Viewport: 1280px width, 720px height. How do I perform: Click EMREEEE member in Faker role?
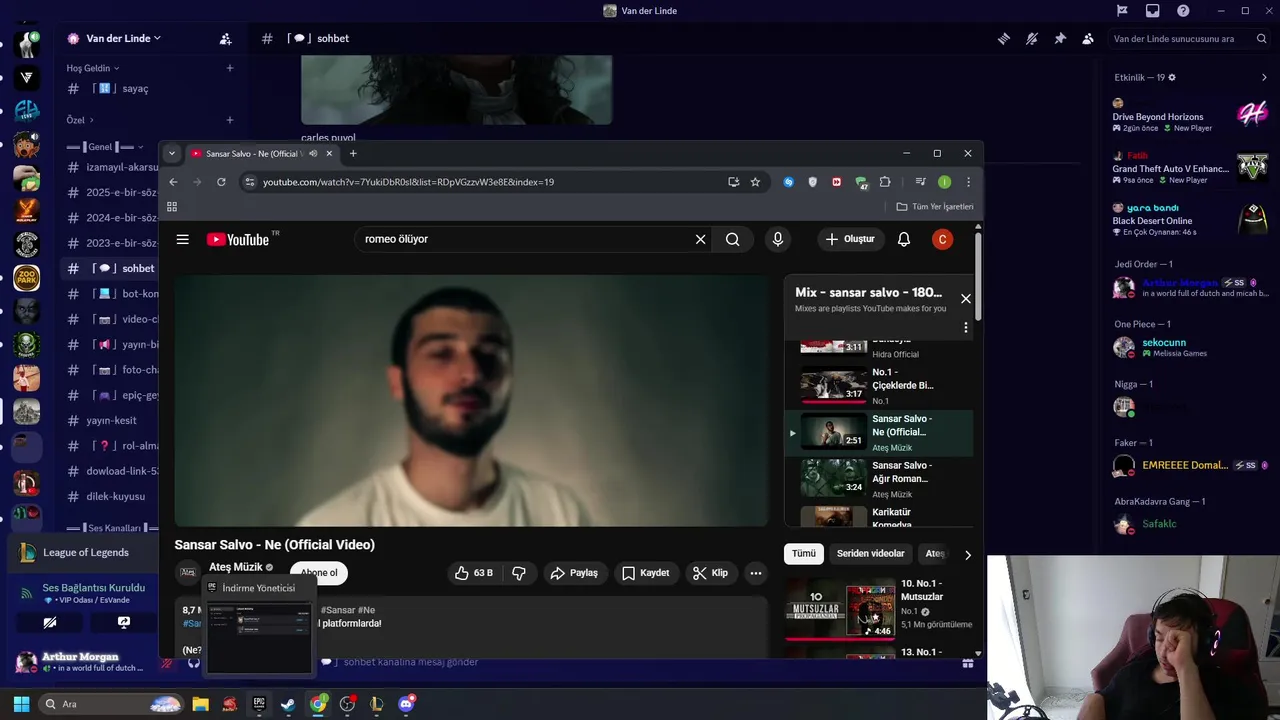tap(1190, 465)
